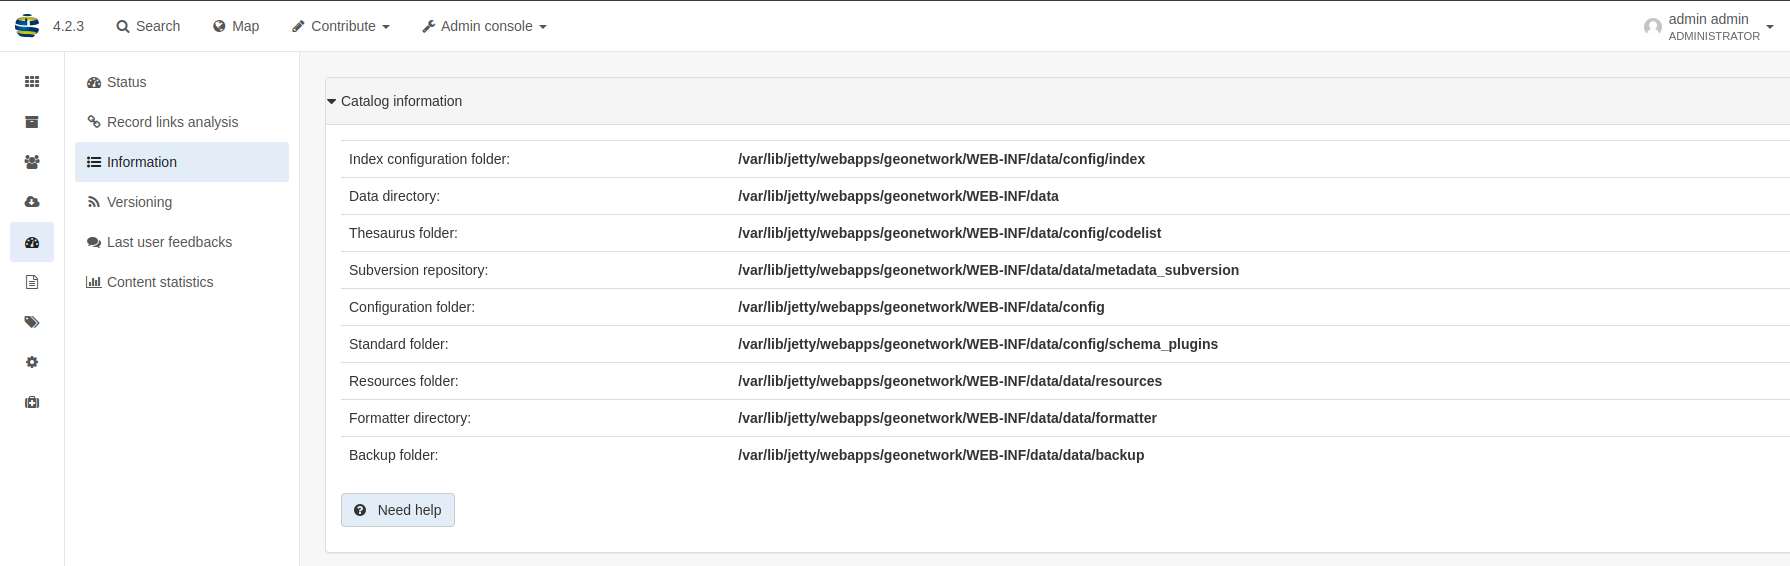Open the users and groups sidebar icon
The height and width of the screenshot is (566, 1790).
[x=32, y=162]
